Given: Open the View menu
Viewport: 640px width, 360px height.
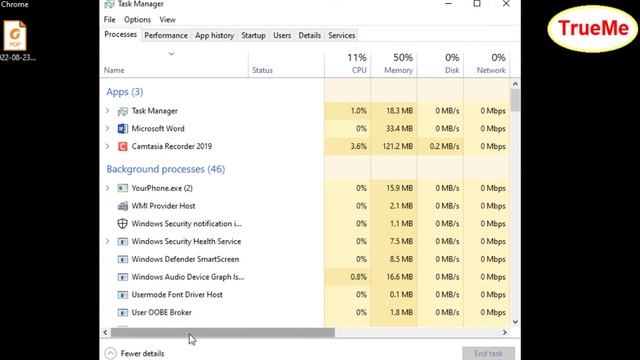Looking at the screenshot, I should coord(167,20).
